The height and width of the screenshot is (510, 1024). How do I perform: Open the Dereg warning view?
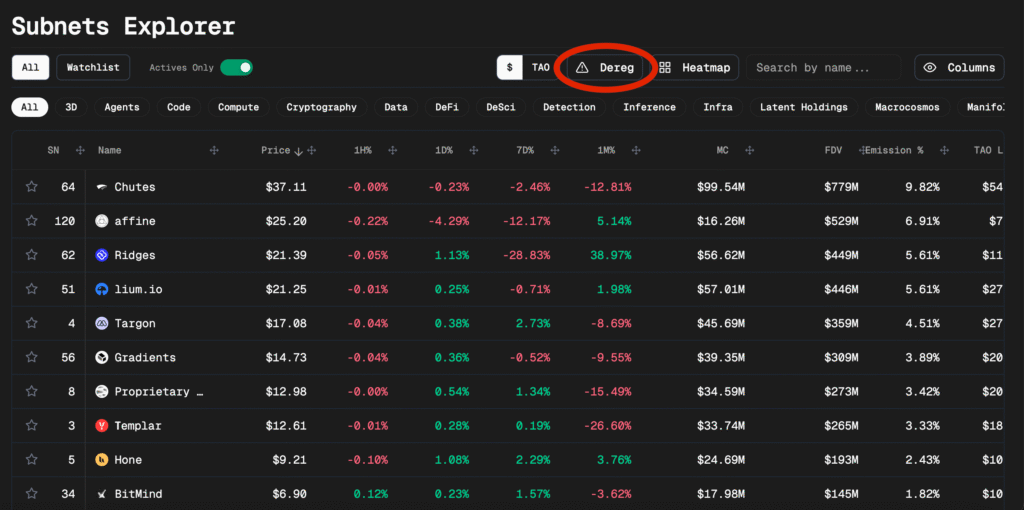(605, 67)
